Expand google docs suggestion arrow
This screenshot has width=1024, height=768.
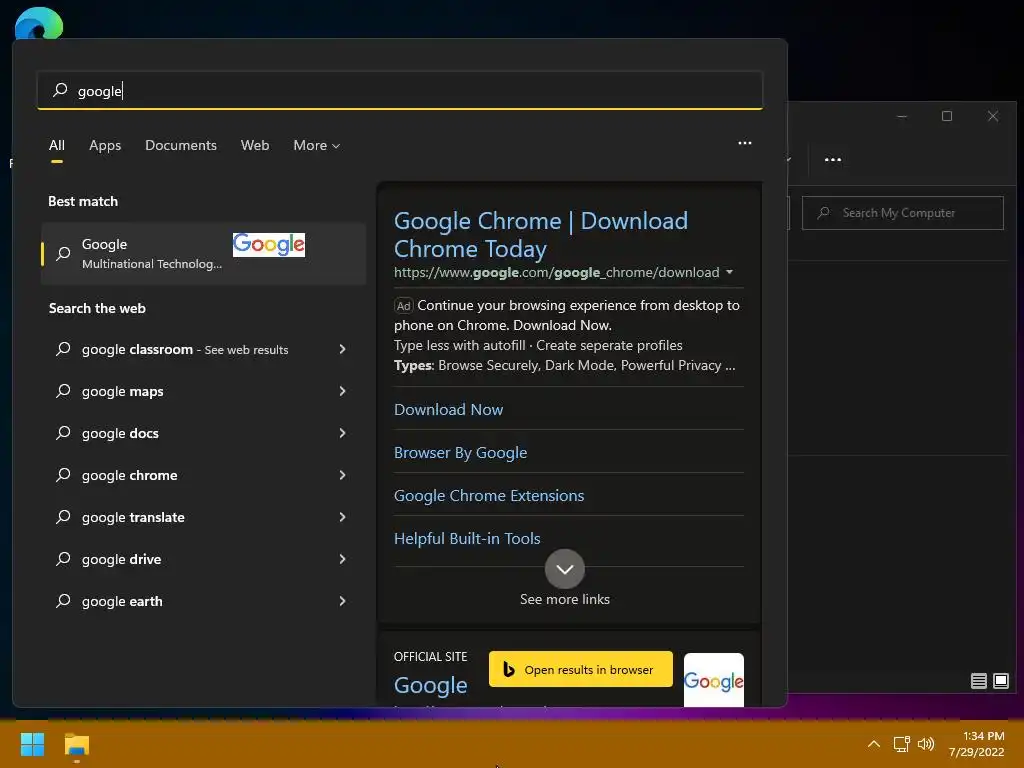click(x=342, y=433)
